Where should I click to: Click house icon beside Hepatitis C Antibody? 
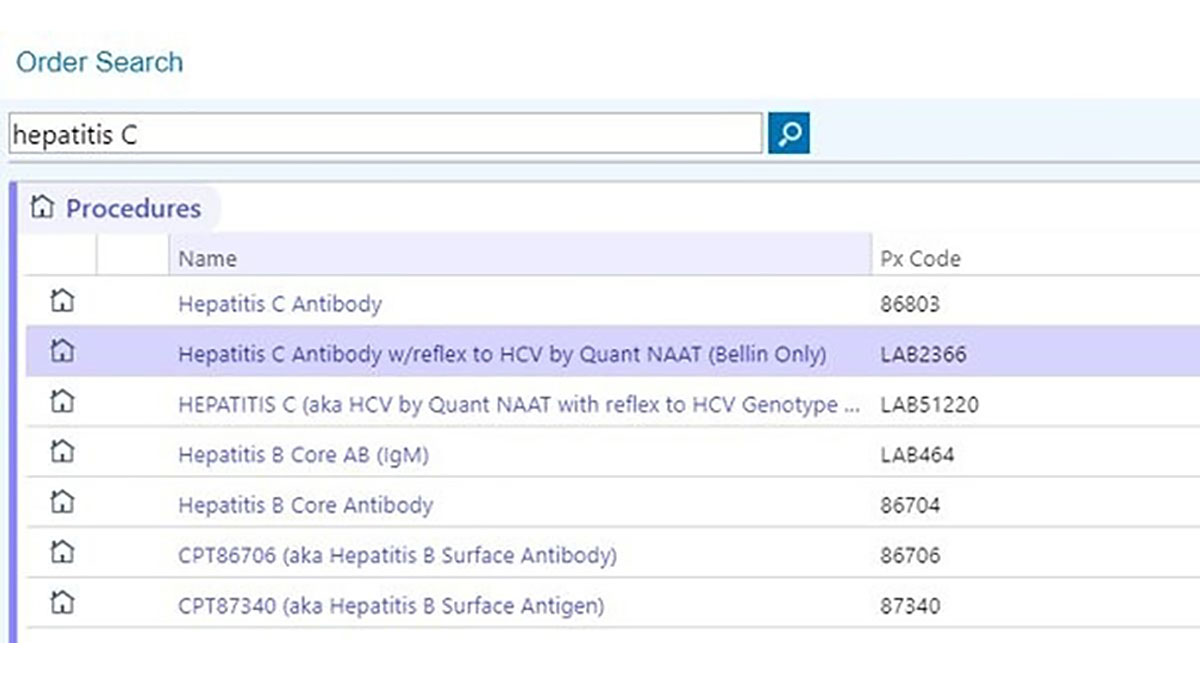pyautogui.click(x=62, y=301)
